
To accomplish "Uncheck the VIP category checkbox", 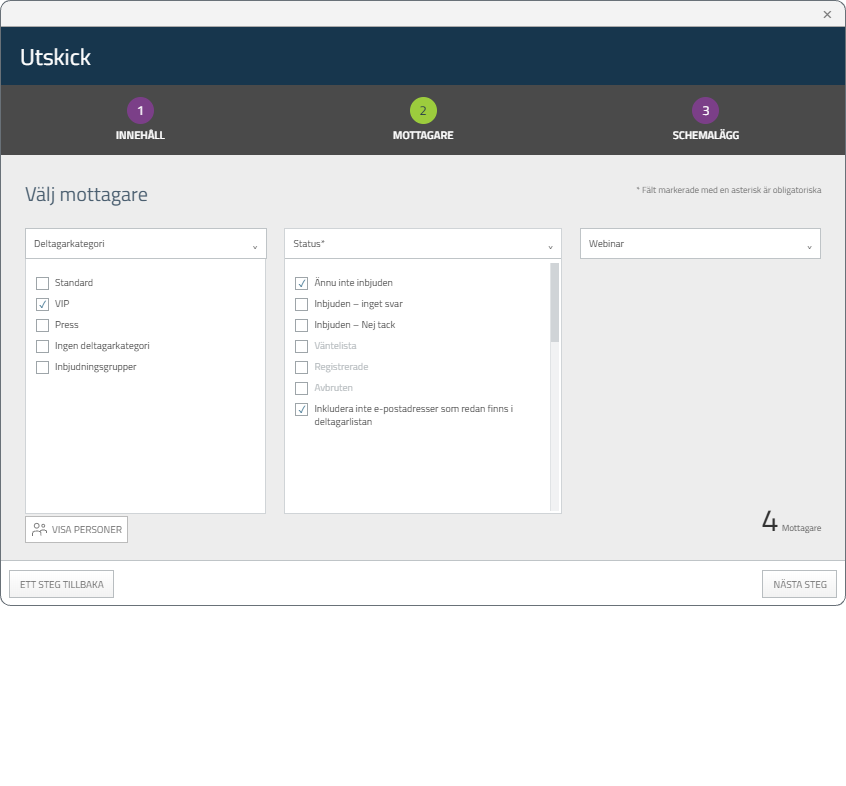I will 43,304.
